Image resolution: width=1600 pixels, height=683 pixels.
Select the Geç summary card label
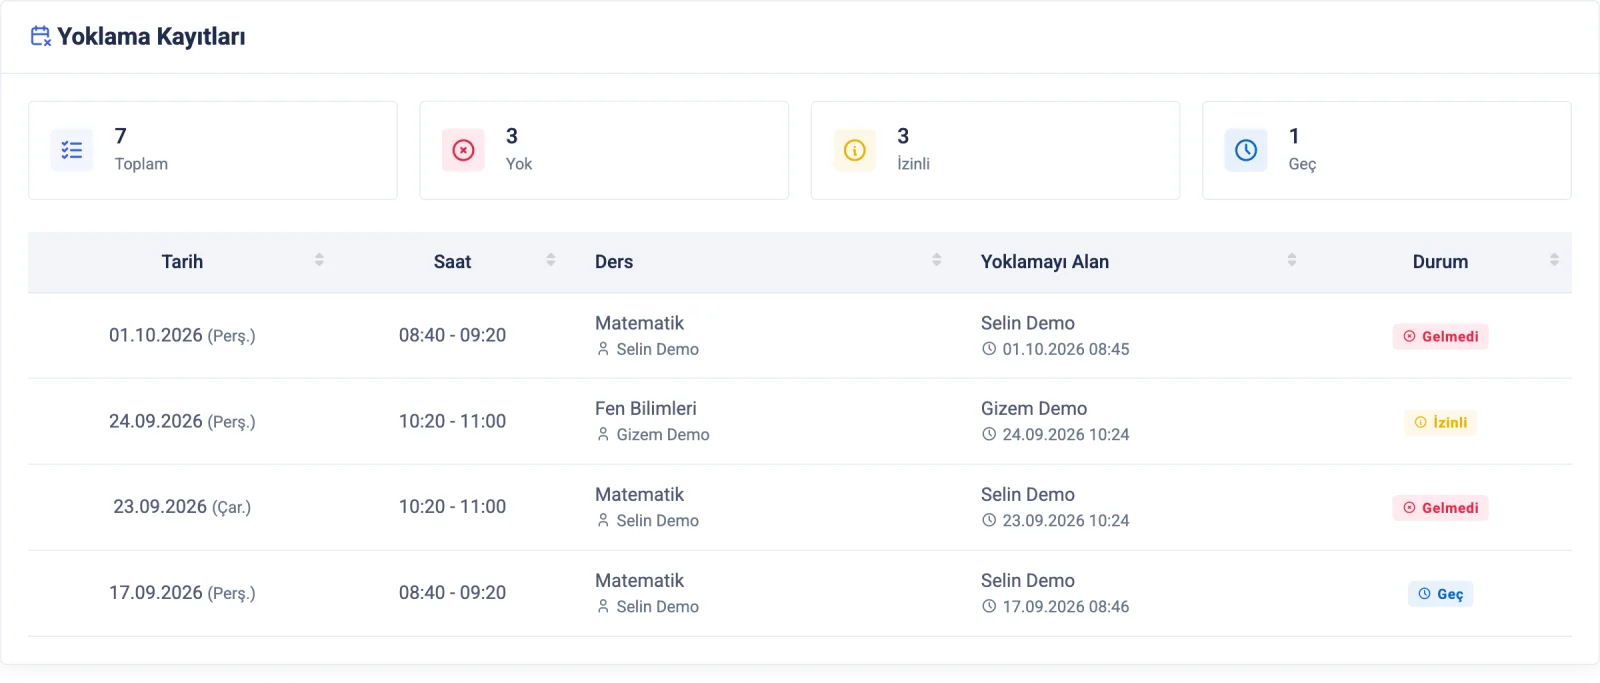tap(1302, 164)
